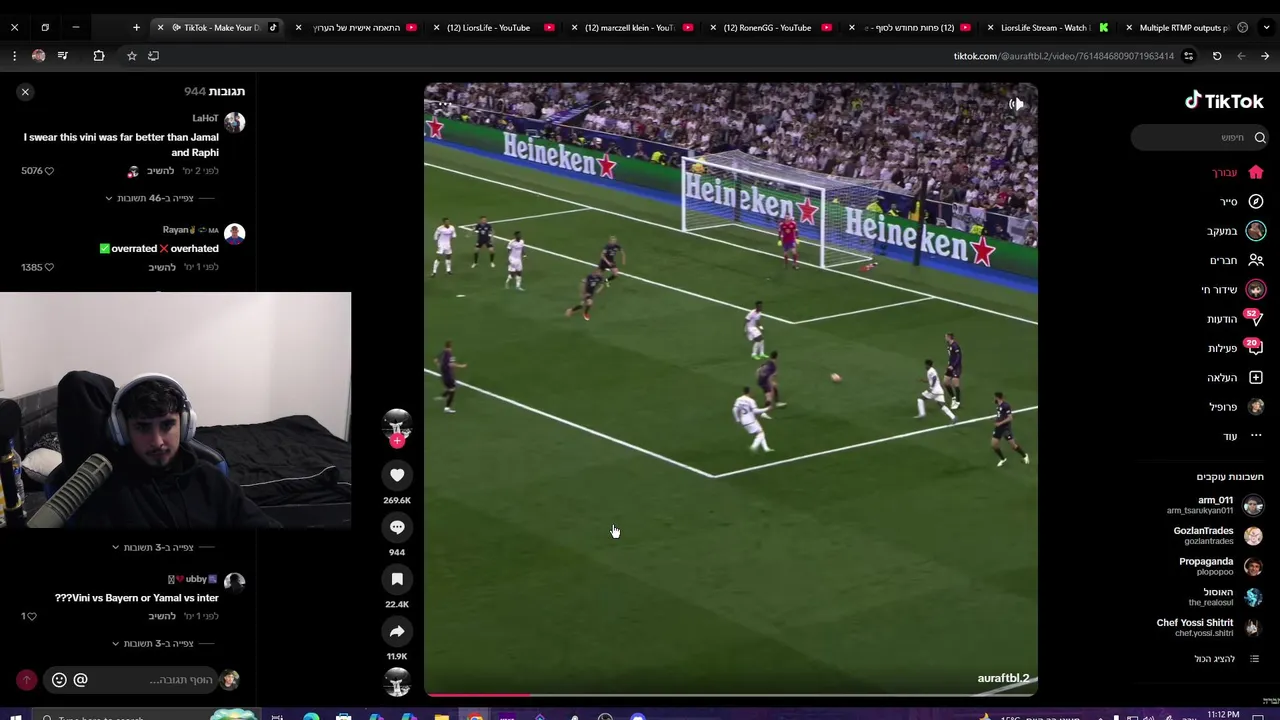Go back with right-pointing browser arrow
1280x720 pixels.
point(1265,56)
